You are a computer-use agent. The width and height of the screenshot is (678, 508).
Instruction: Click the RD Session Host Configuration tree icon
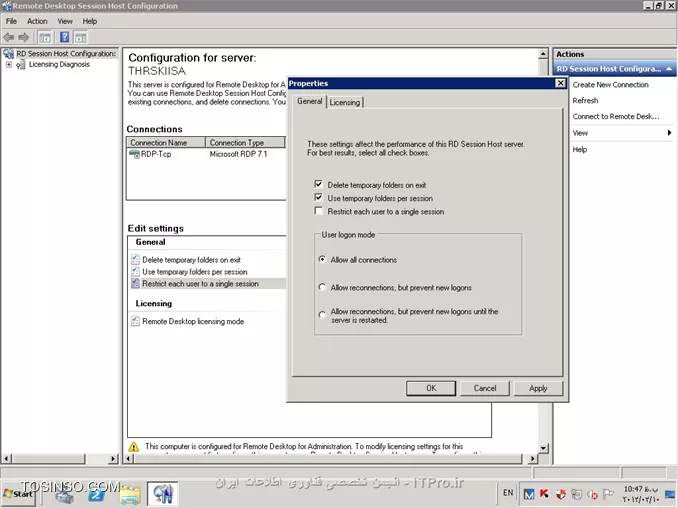(x=8, y=54)
